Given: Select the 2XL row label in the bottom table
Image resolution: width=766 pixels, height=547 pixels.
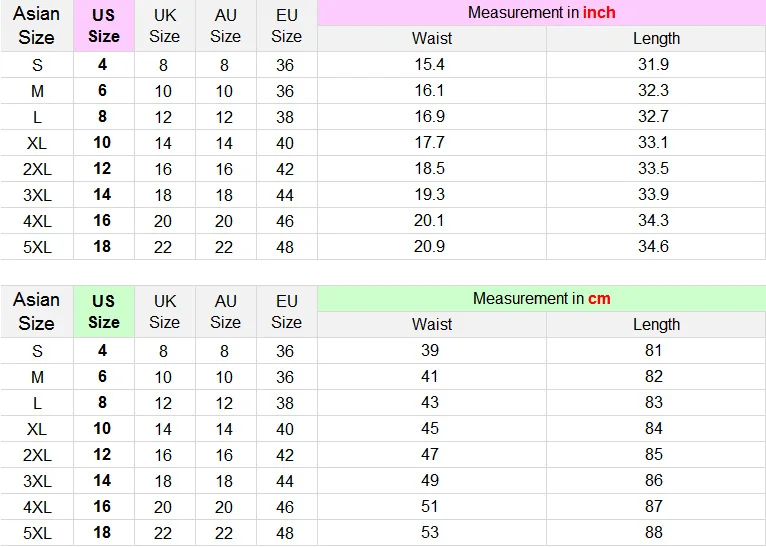Looking at the screenshot, I should (x=37, y=455).
